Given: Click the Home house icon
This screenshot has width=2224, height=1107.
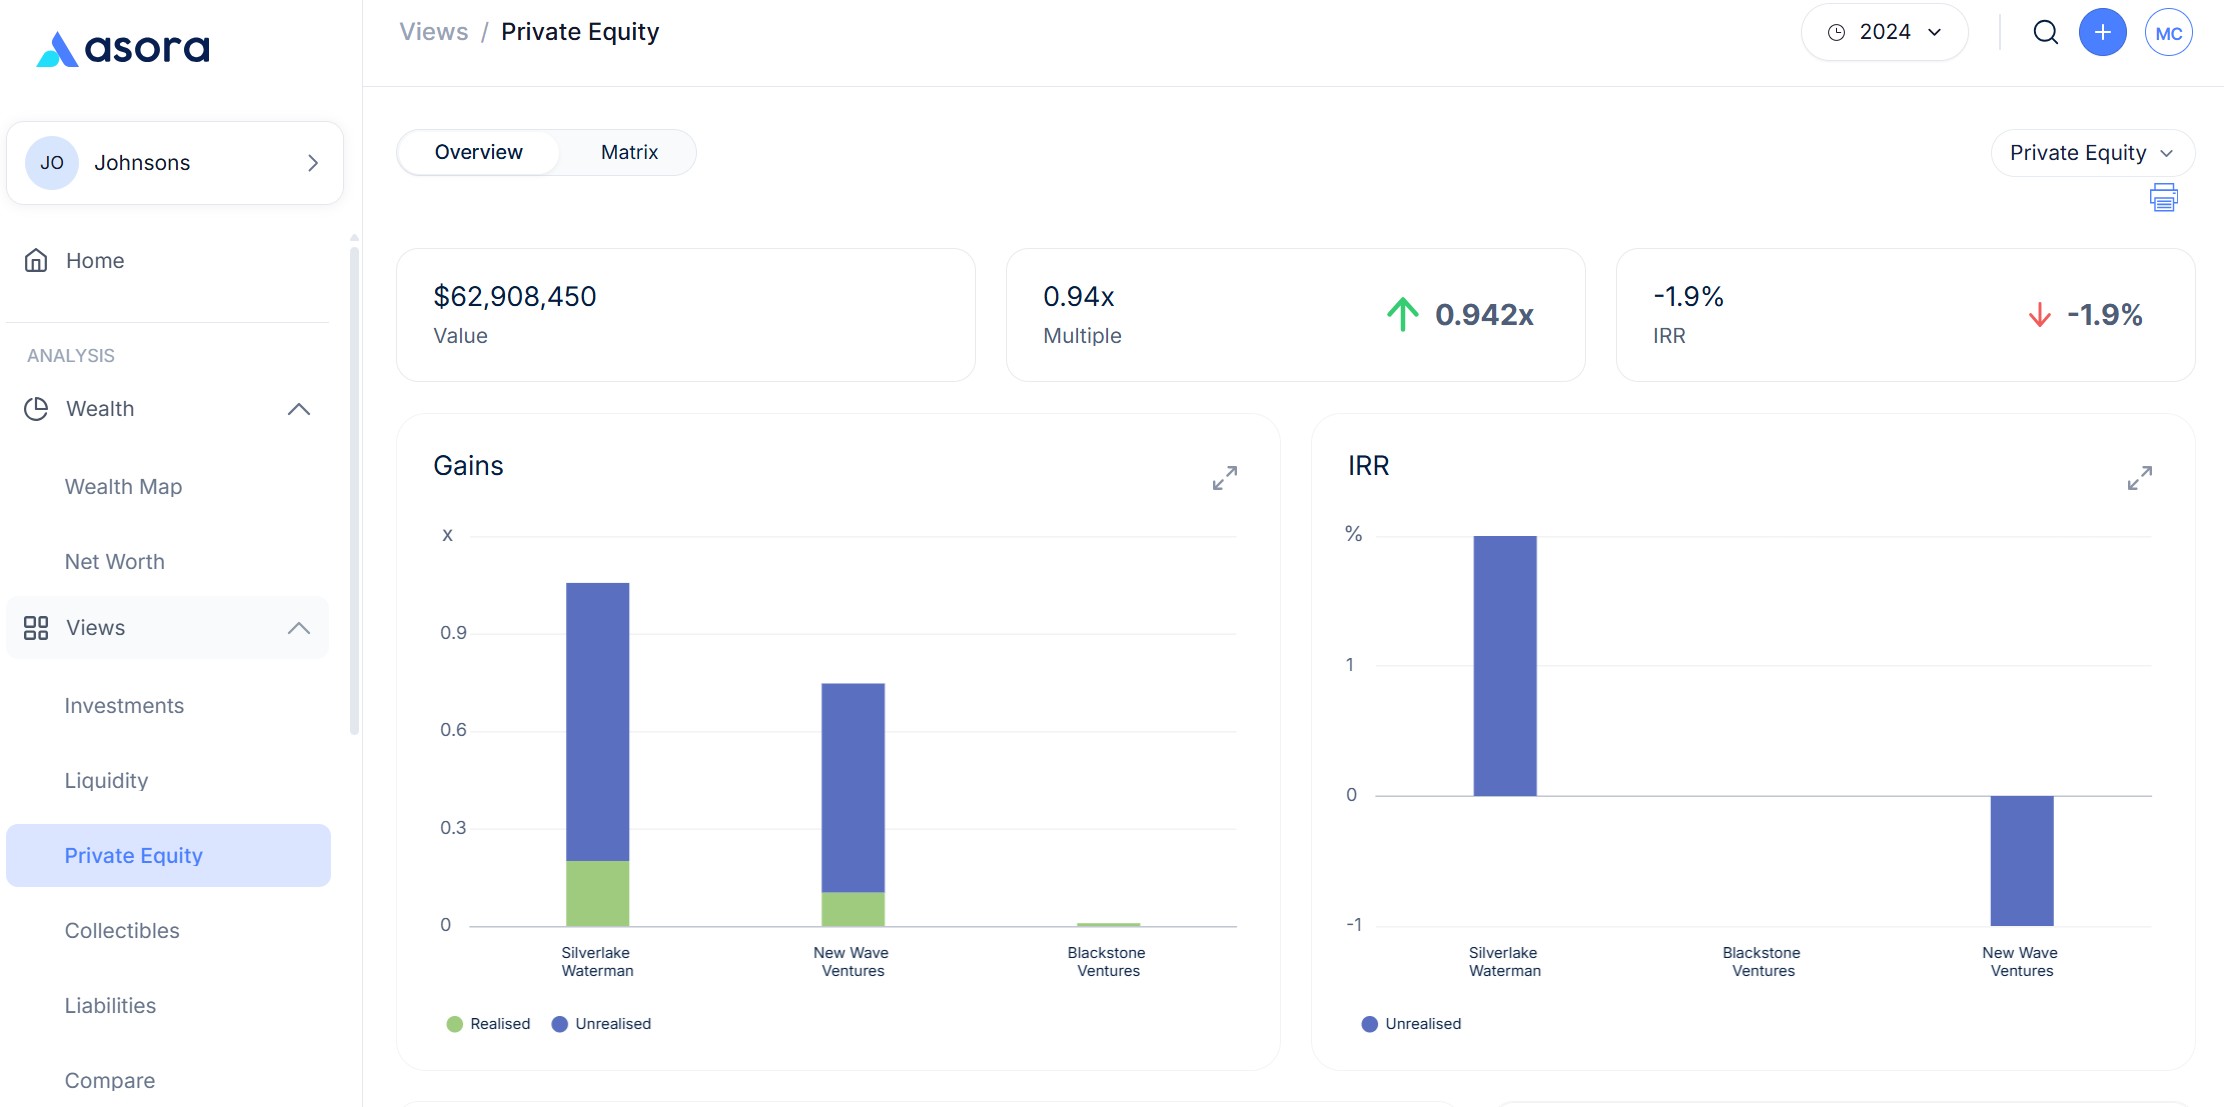Looking at the screenshot, I should [36, 261].
